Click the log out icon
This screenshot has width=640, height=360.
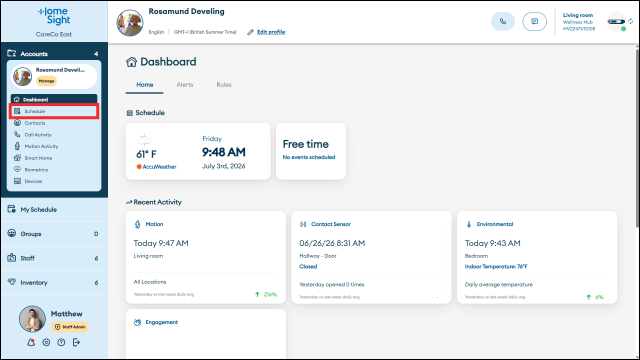tap(76, 342)
